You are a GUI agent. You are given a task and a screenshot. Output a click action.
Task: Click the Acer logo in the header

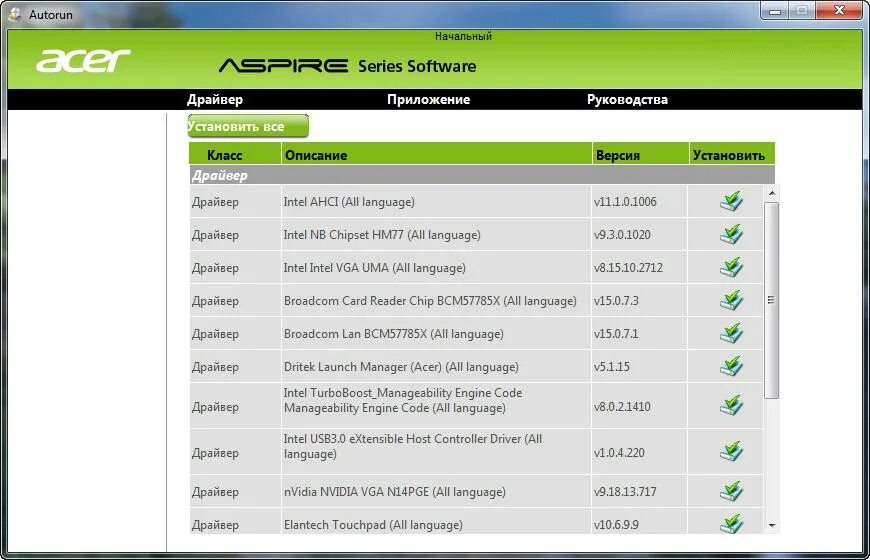(x=83, y=60)
